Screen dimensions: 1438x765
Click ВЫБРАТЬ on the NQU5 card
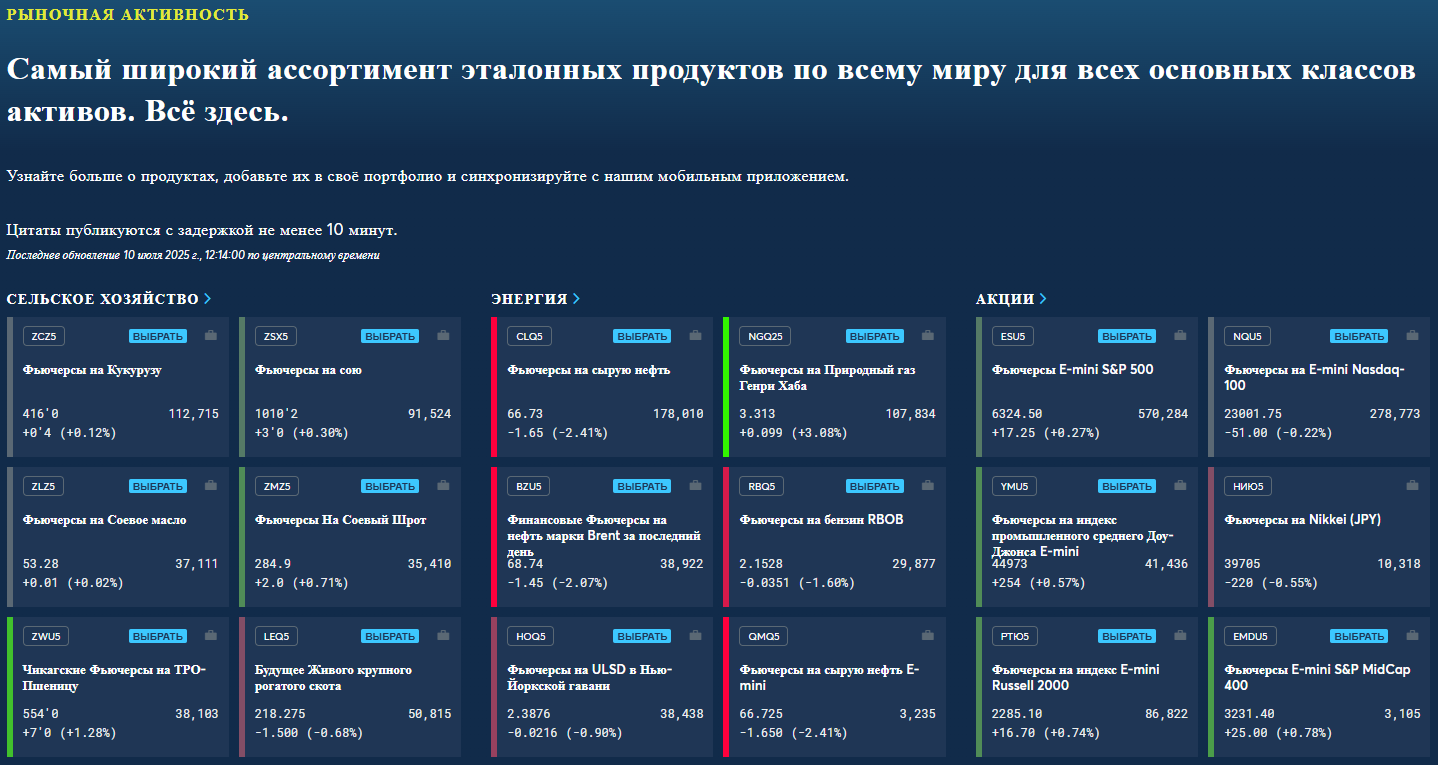[1359, 336]
